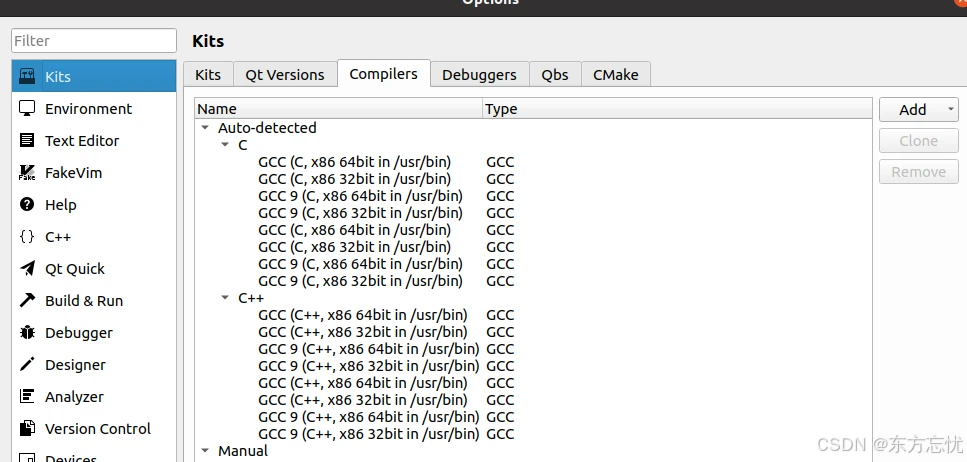Open the Environment settings monitor icon
The width and height of the screenshot is (967, 462).
tap(27, 109)
